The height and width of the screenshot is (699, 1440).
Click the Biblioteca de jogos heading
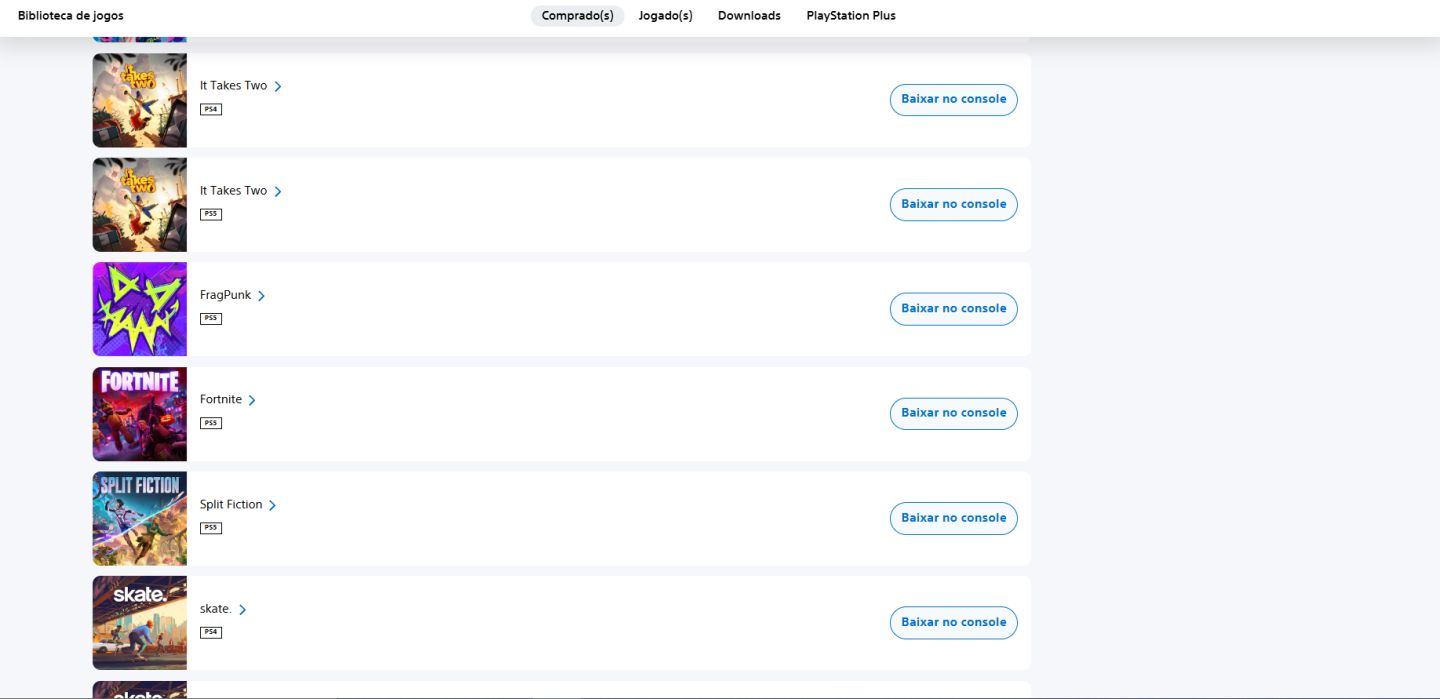71,16
